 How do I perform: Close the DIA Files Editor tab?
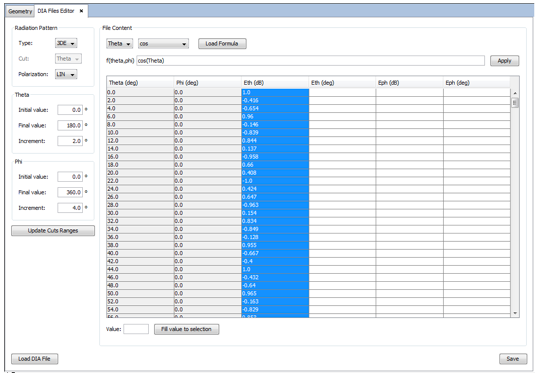point(81,11)
